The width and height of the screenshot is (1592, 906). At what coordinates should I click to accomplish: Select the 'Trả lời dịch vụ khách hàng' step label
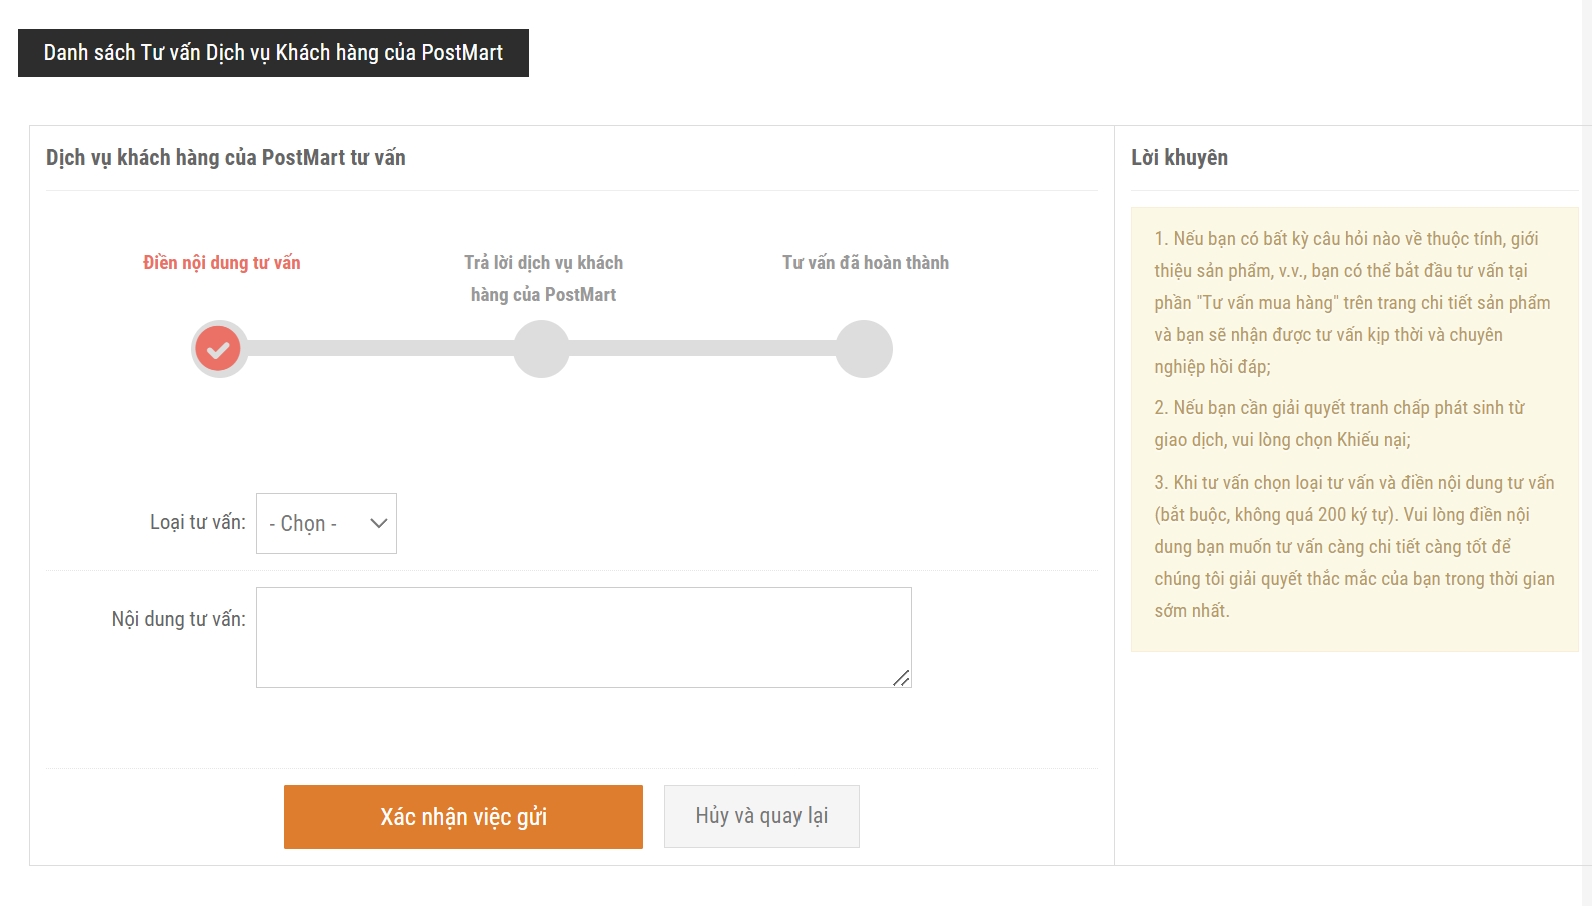tap(543, 278)
